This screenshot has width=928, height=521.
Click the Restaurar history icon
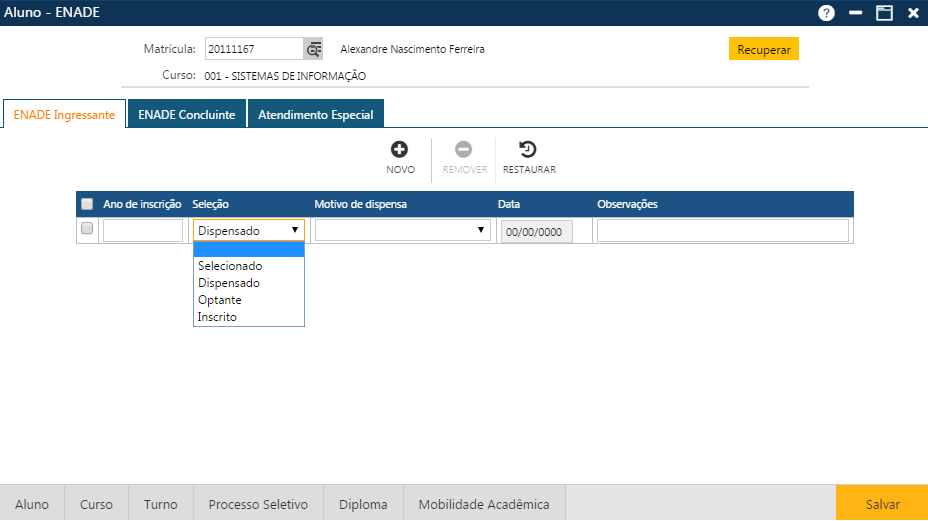click(528, 150)
